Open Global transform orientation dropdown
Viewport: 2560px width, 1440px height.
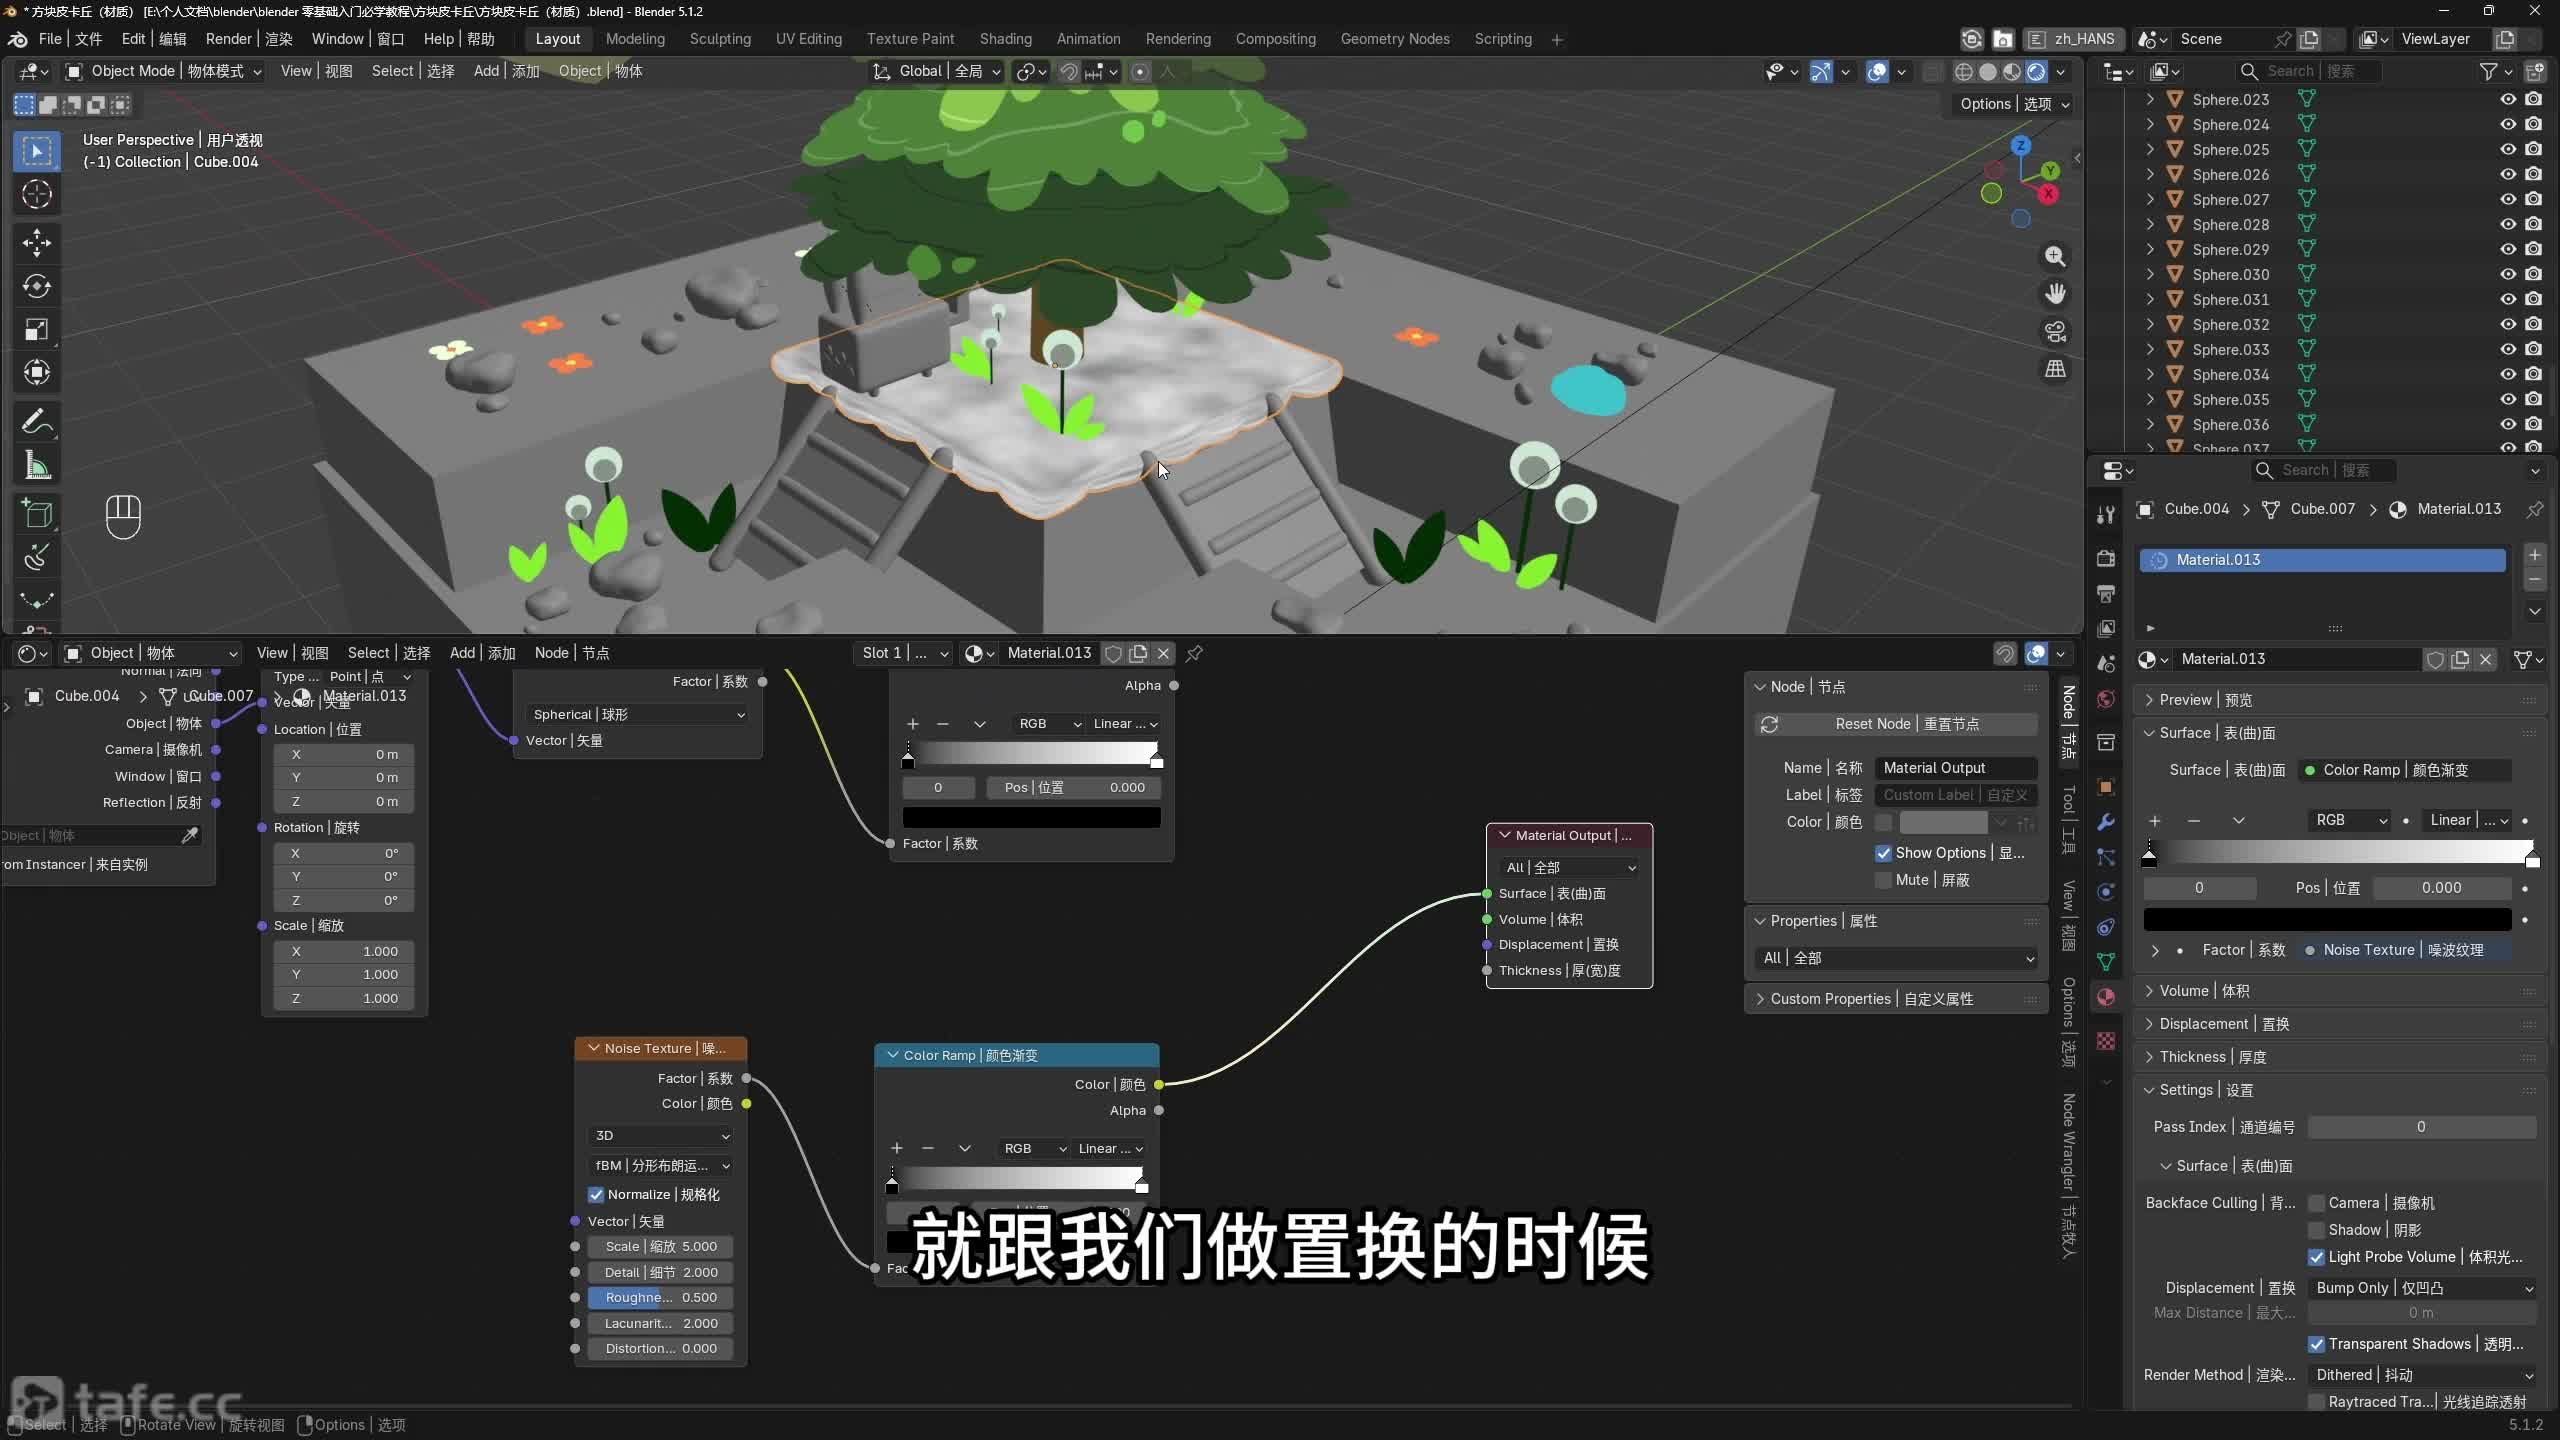tap(937, 71)
